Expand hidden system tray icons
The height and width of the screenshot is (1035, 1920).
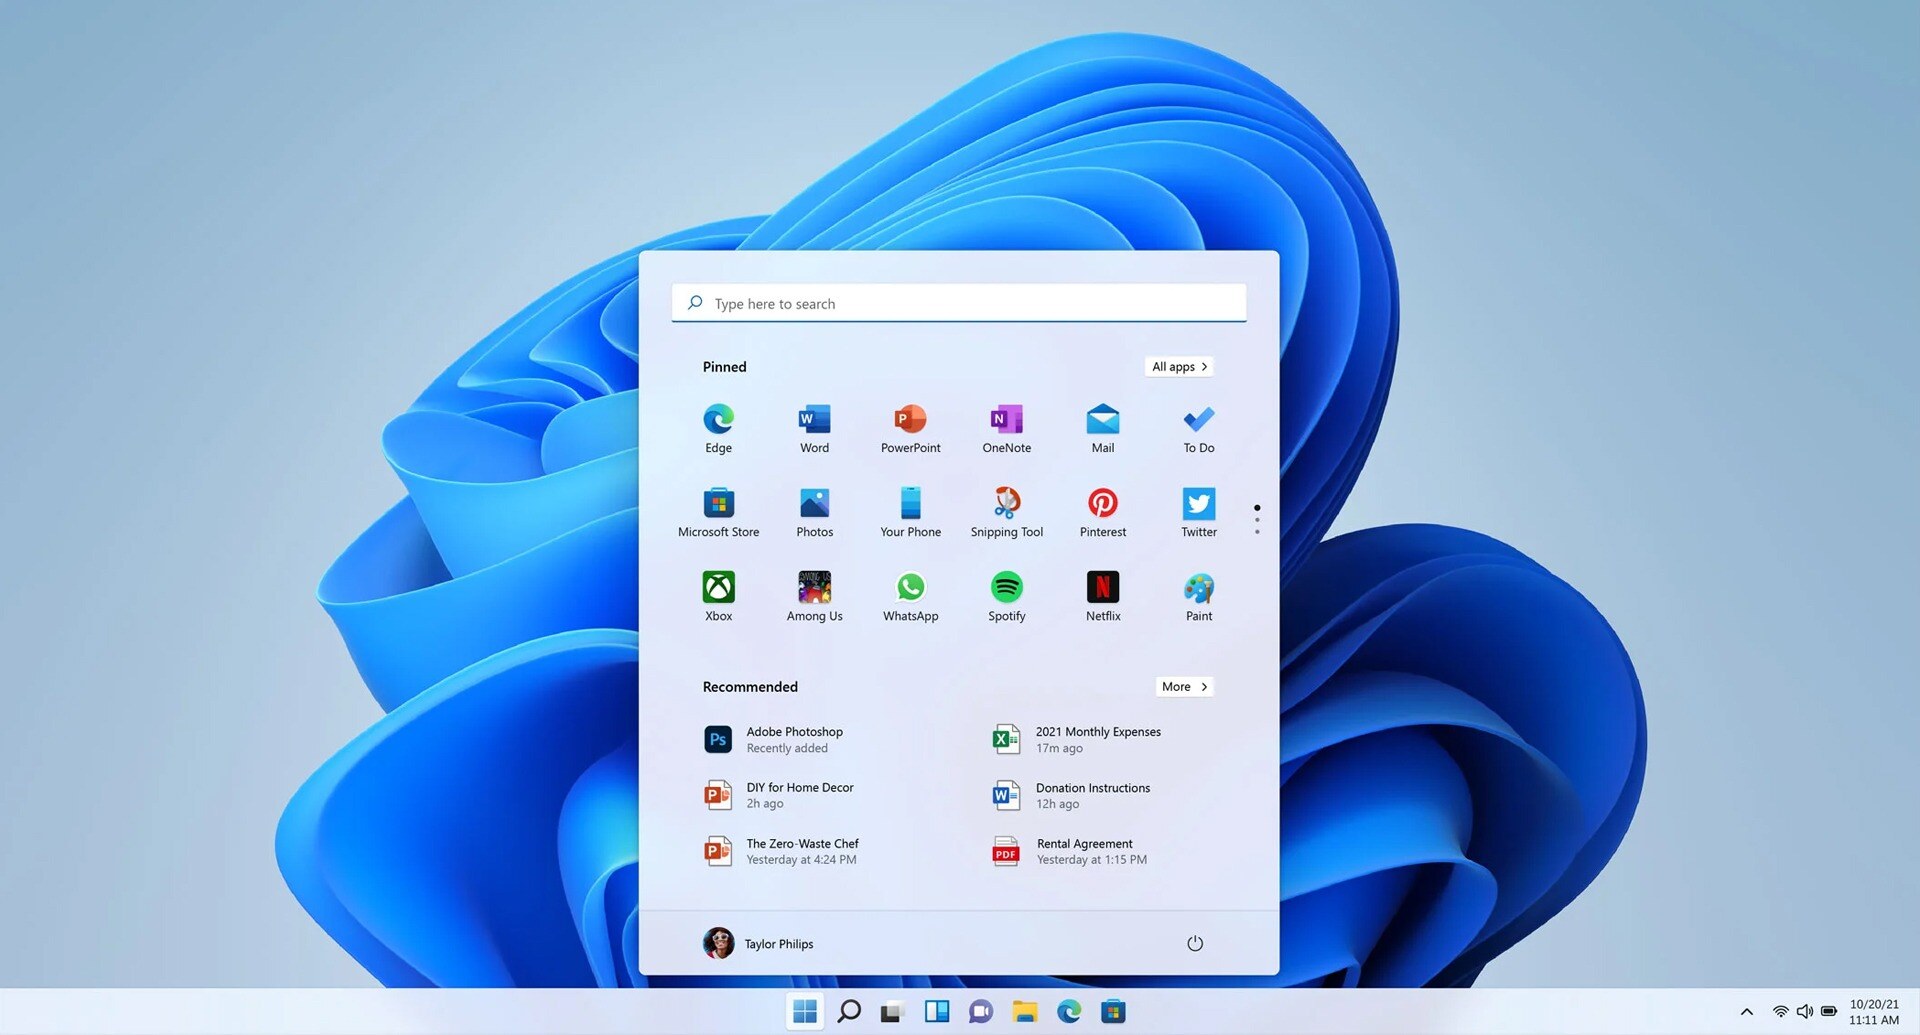coord(1746,1011)
